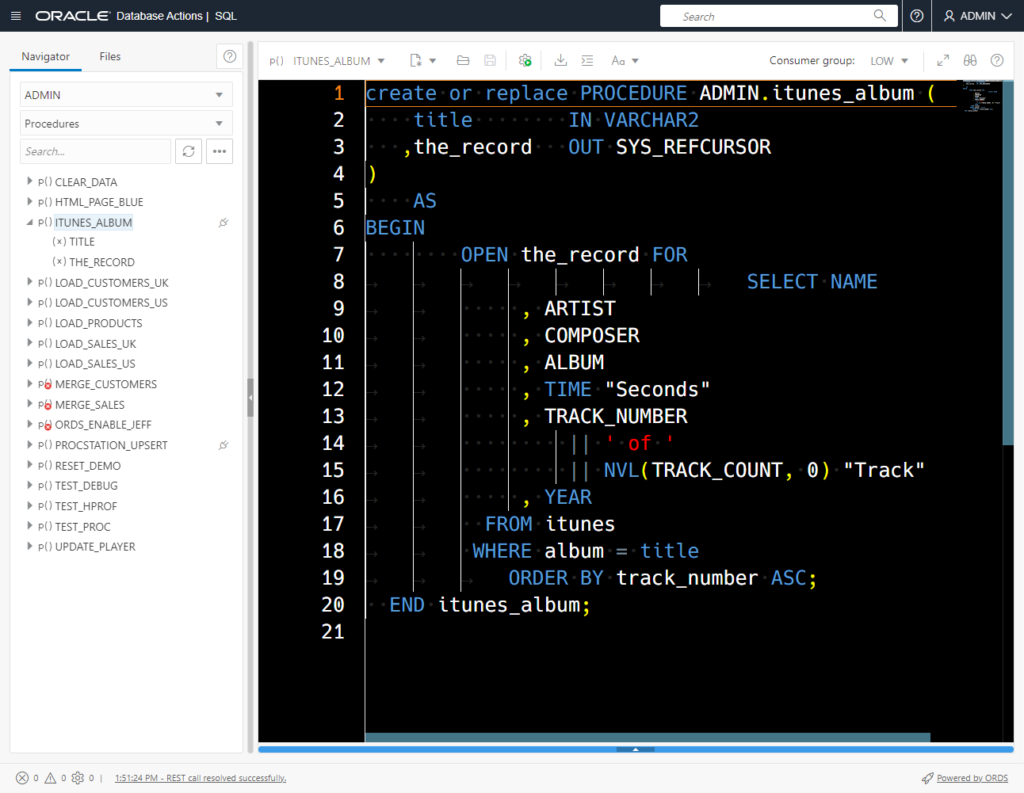Click the ITUNES_ALBUM pin icon
The image size is (1024, 793).
(223, 223)
